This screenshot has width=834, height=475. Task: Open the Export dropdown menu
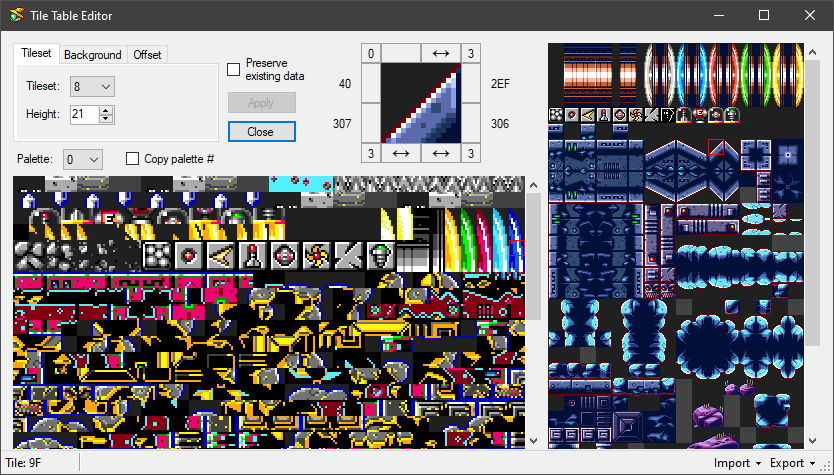coord(793,463)
